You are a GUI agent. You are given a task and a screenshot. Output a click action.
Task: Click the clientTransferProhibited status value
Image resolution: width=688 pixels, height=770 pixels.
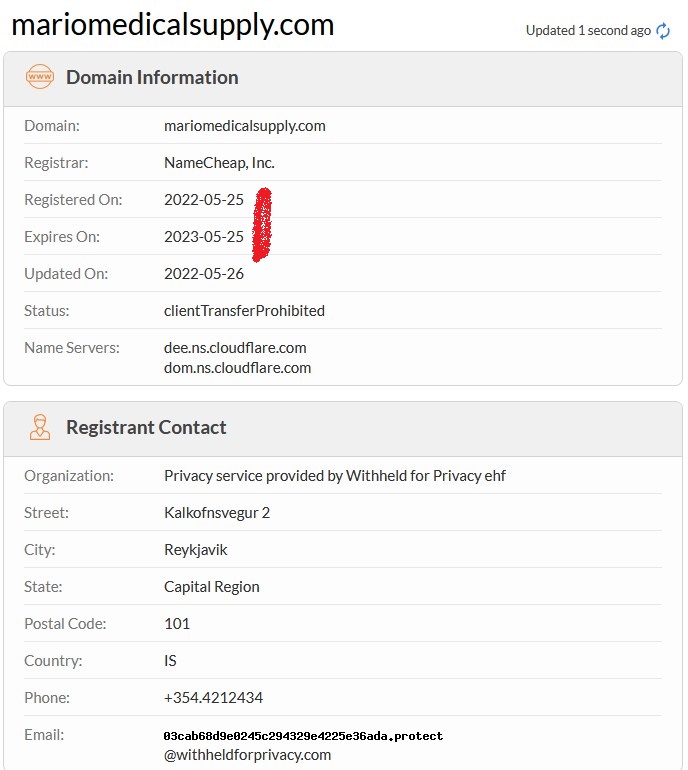click(245, 311)
